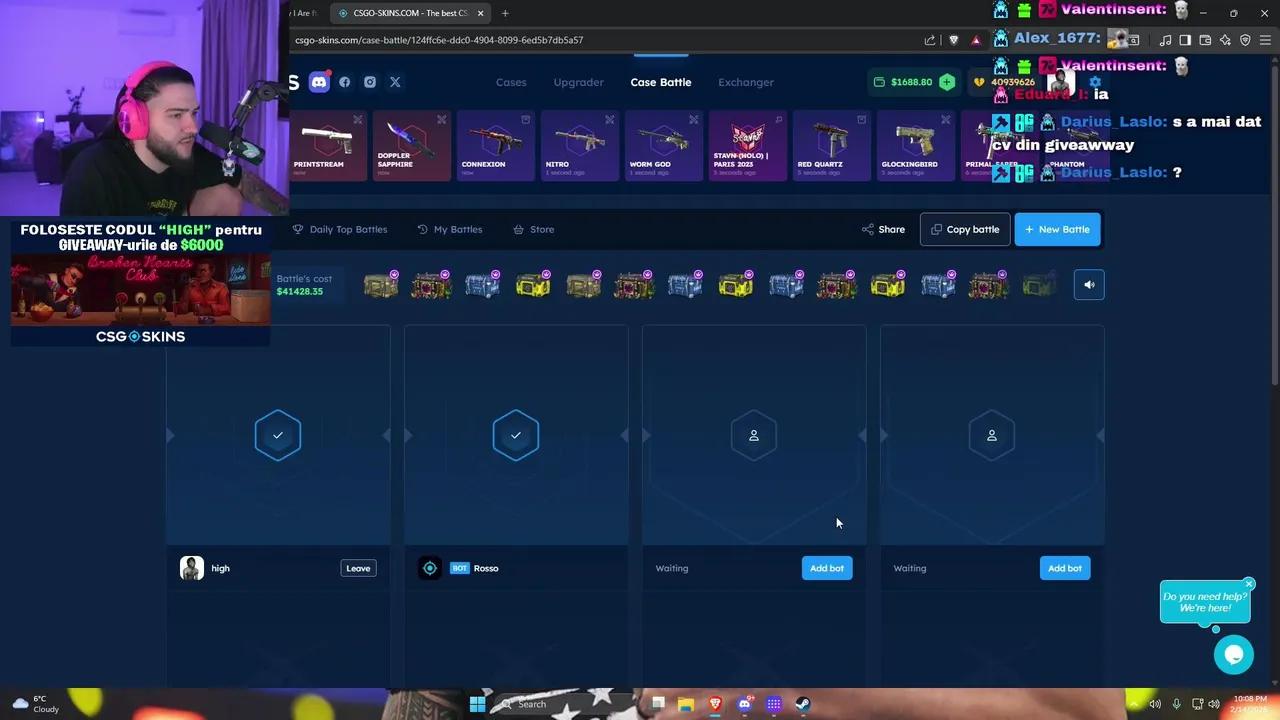1280x720 pixels.
Task: Add bot to the third slot
Action: [827, 568]
